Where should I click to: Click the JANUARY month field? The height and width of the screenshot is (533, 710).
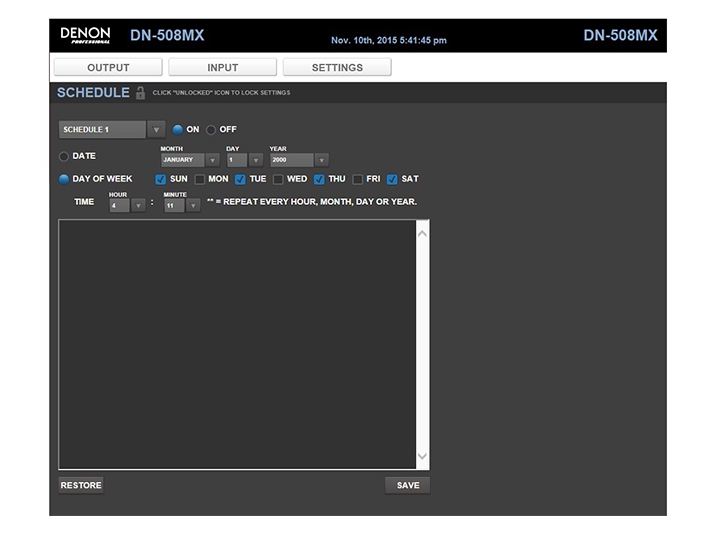(183, 160)
